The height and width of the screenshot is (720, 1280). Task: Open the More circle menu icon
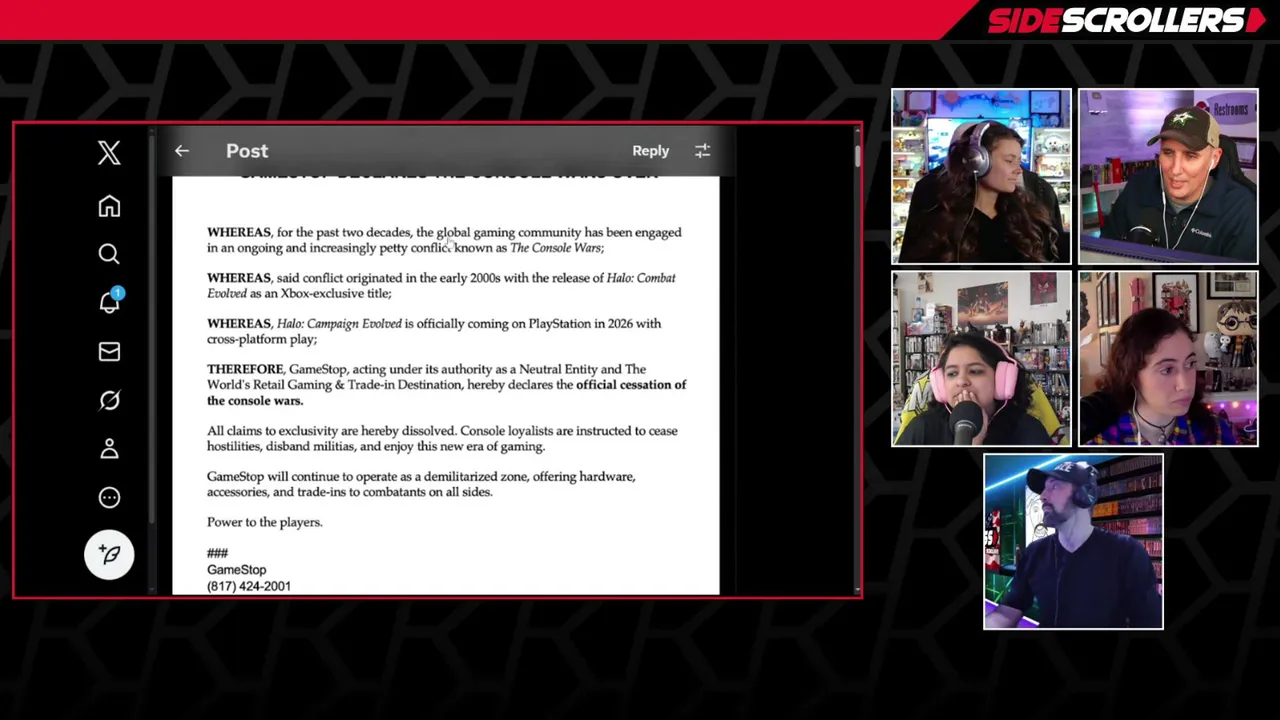109,497
